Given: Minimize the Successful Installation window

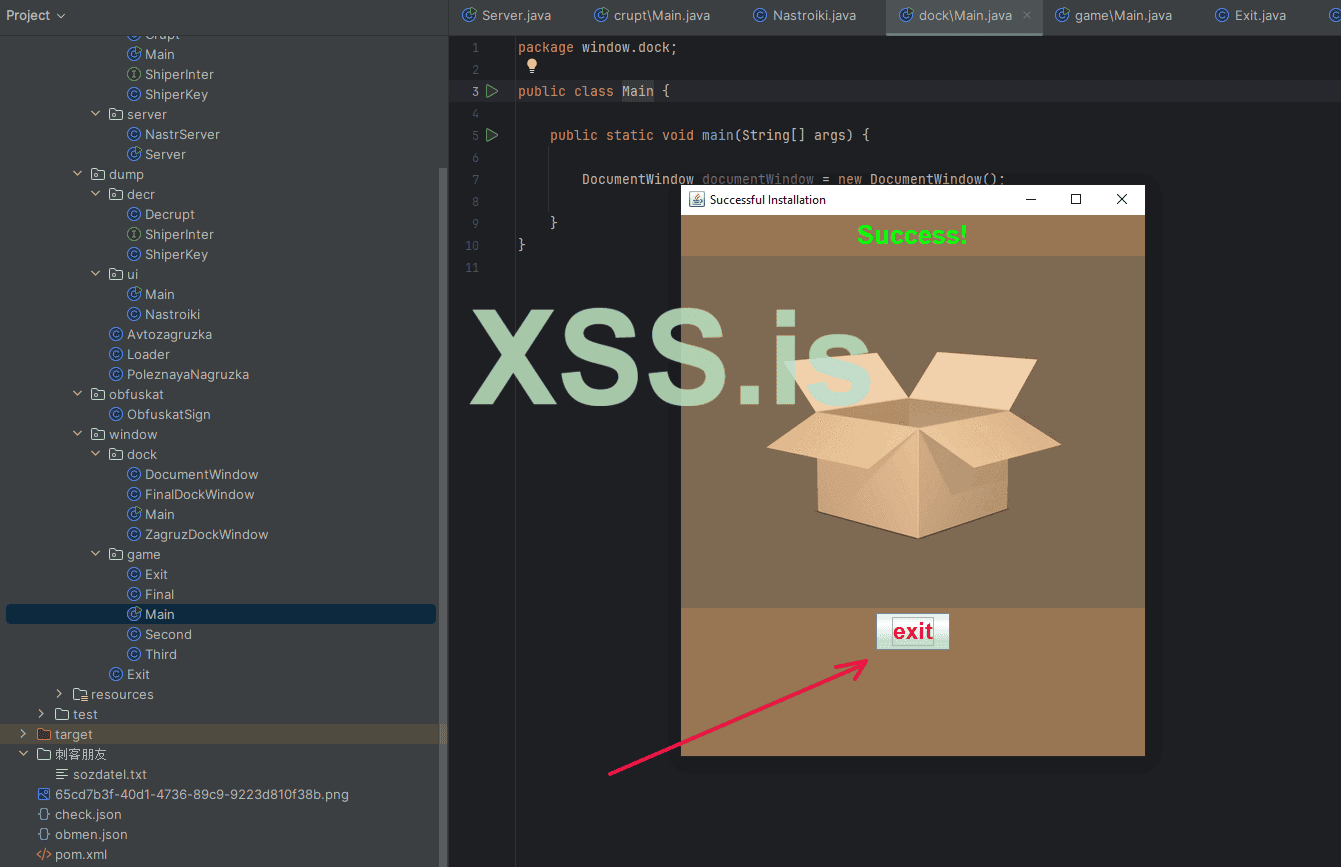Looking at the screenshot, I should [x=1031, y=199].
